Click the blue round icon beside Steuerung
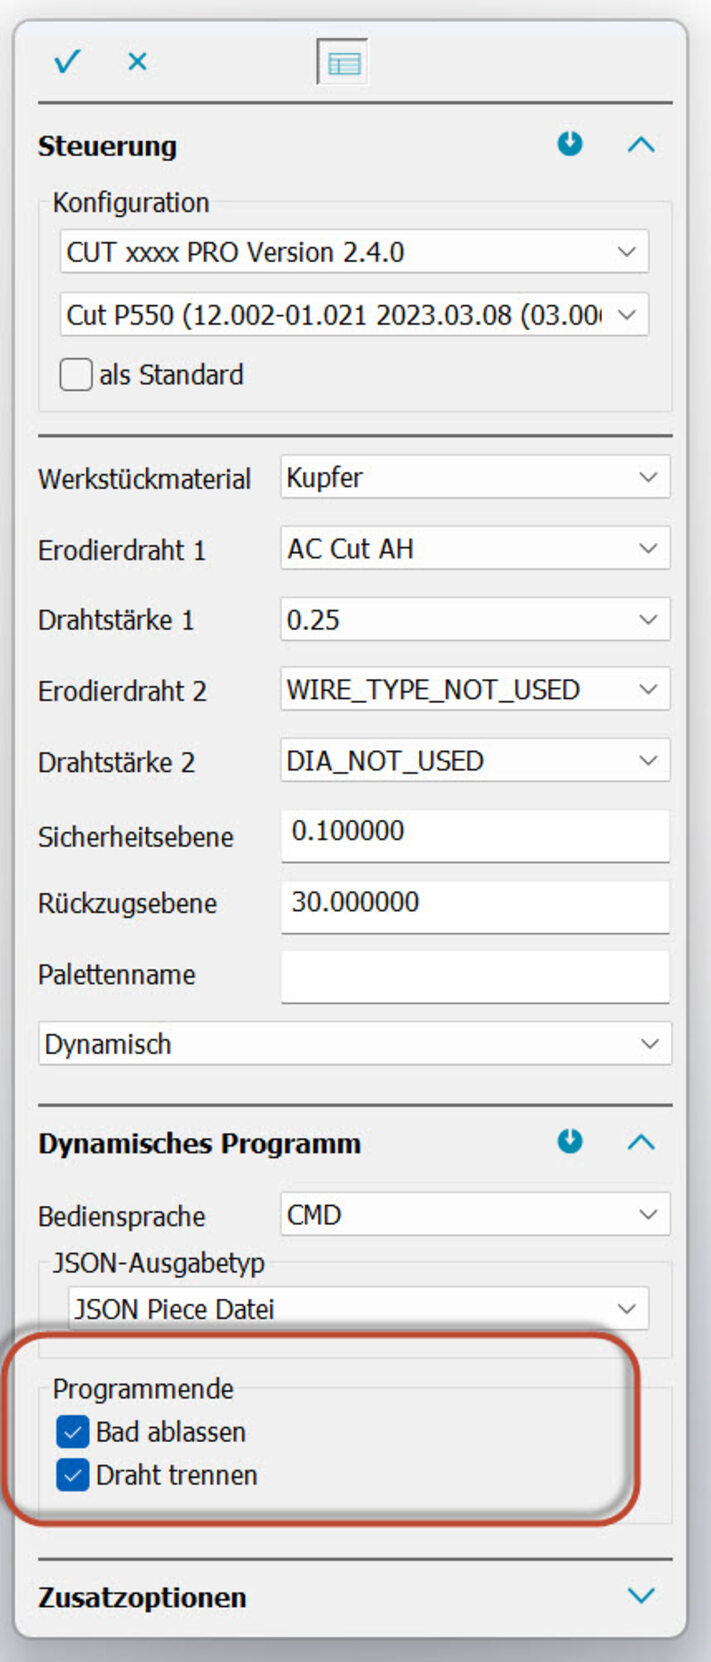 [x=570, y=144]
